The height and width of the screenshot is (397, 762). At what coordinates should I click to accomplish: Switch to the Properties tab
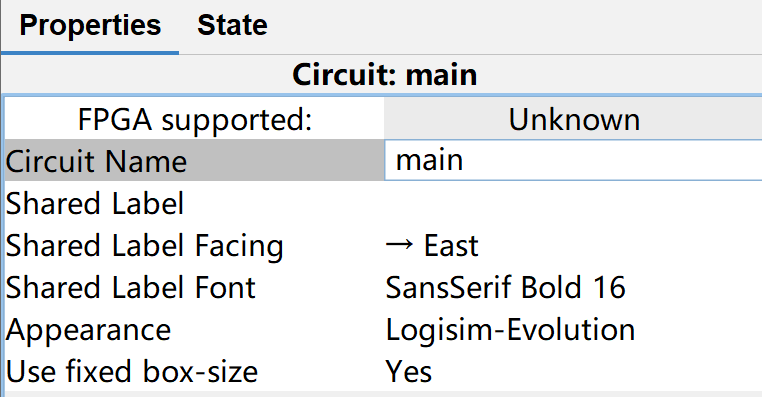pos(90,26)
